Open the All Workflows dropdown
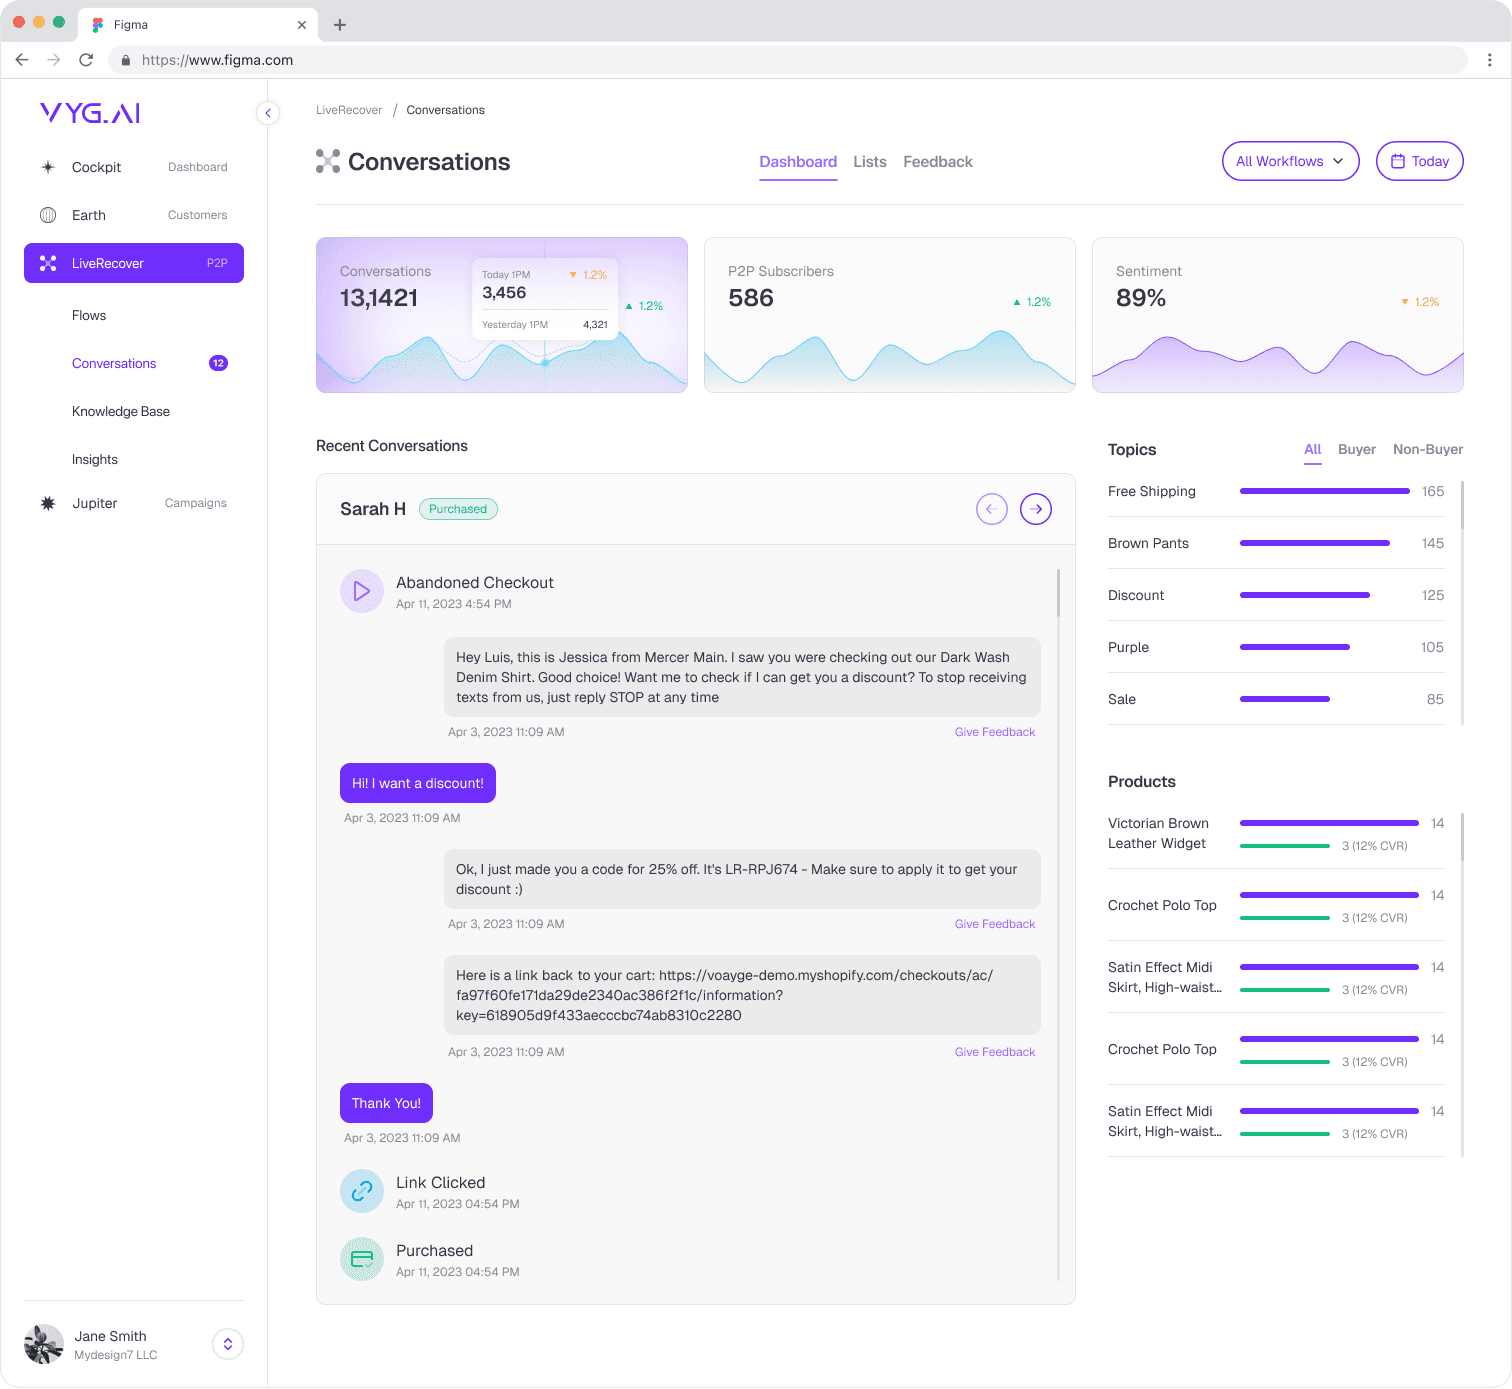 (1290, 161)
